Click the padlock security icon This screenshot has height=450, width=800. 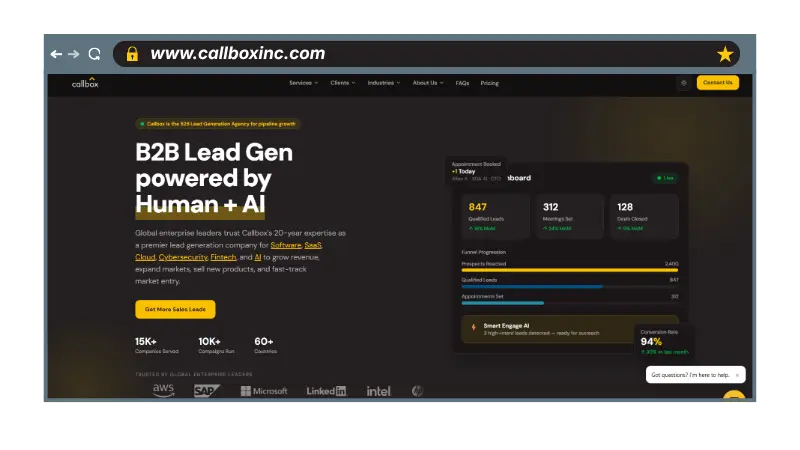tap(132, 54)
